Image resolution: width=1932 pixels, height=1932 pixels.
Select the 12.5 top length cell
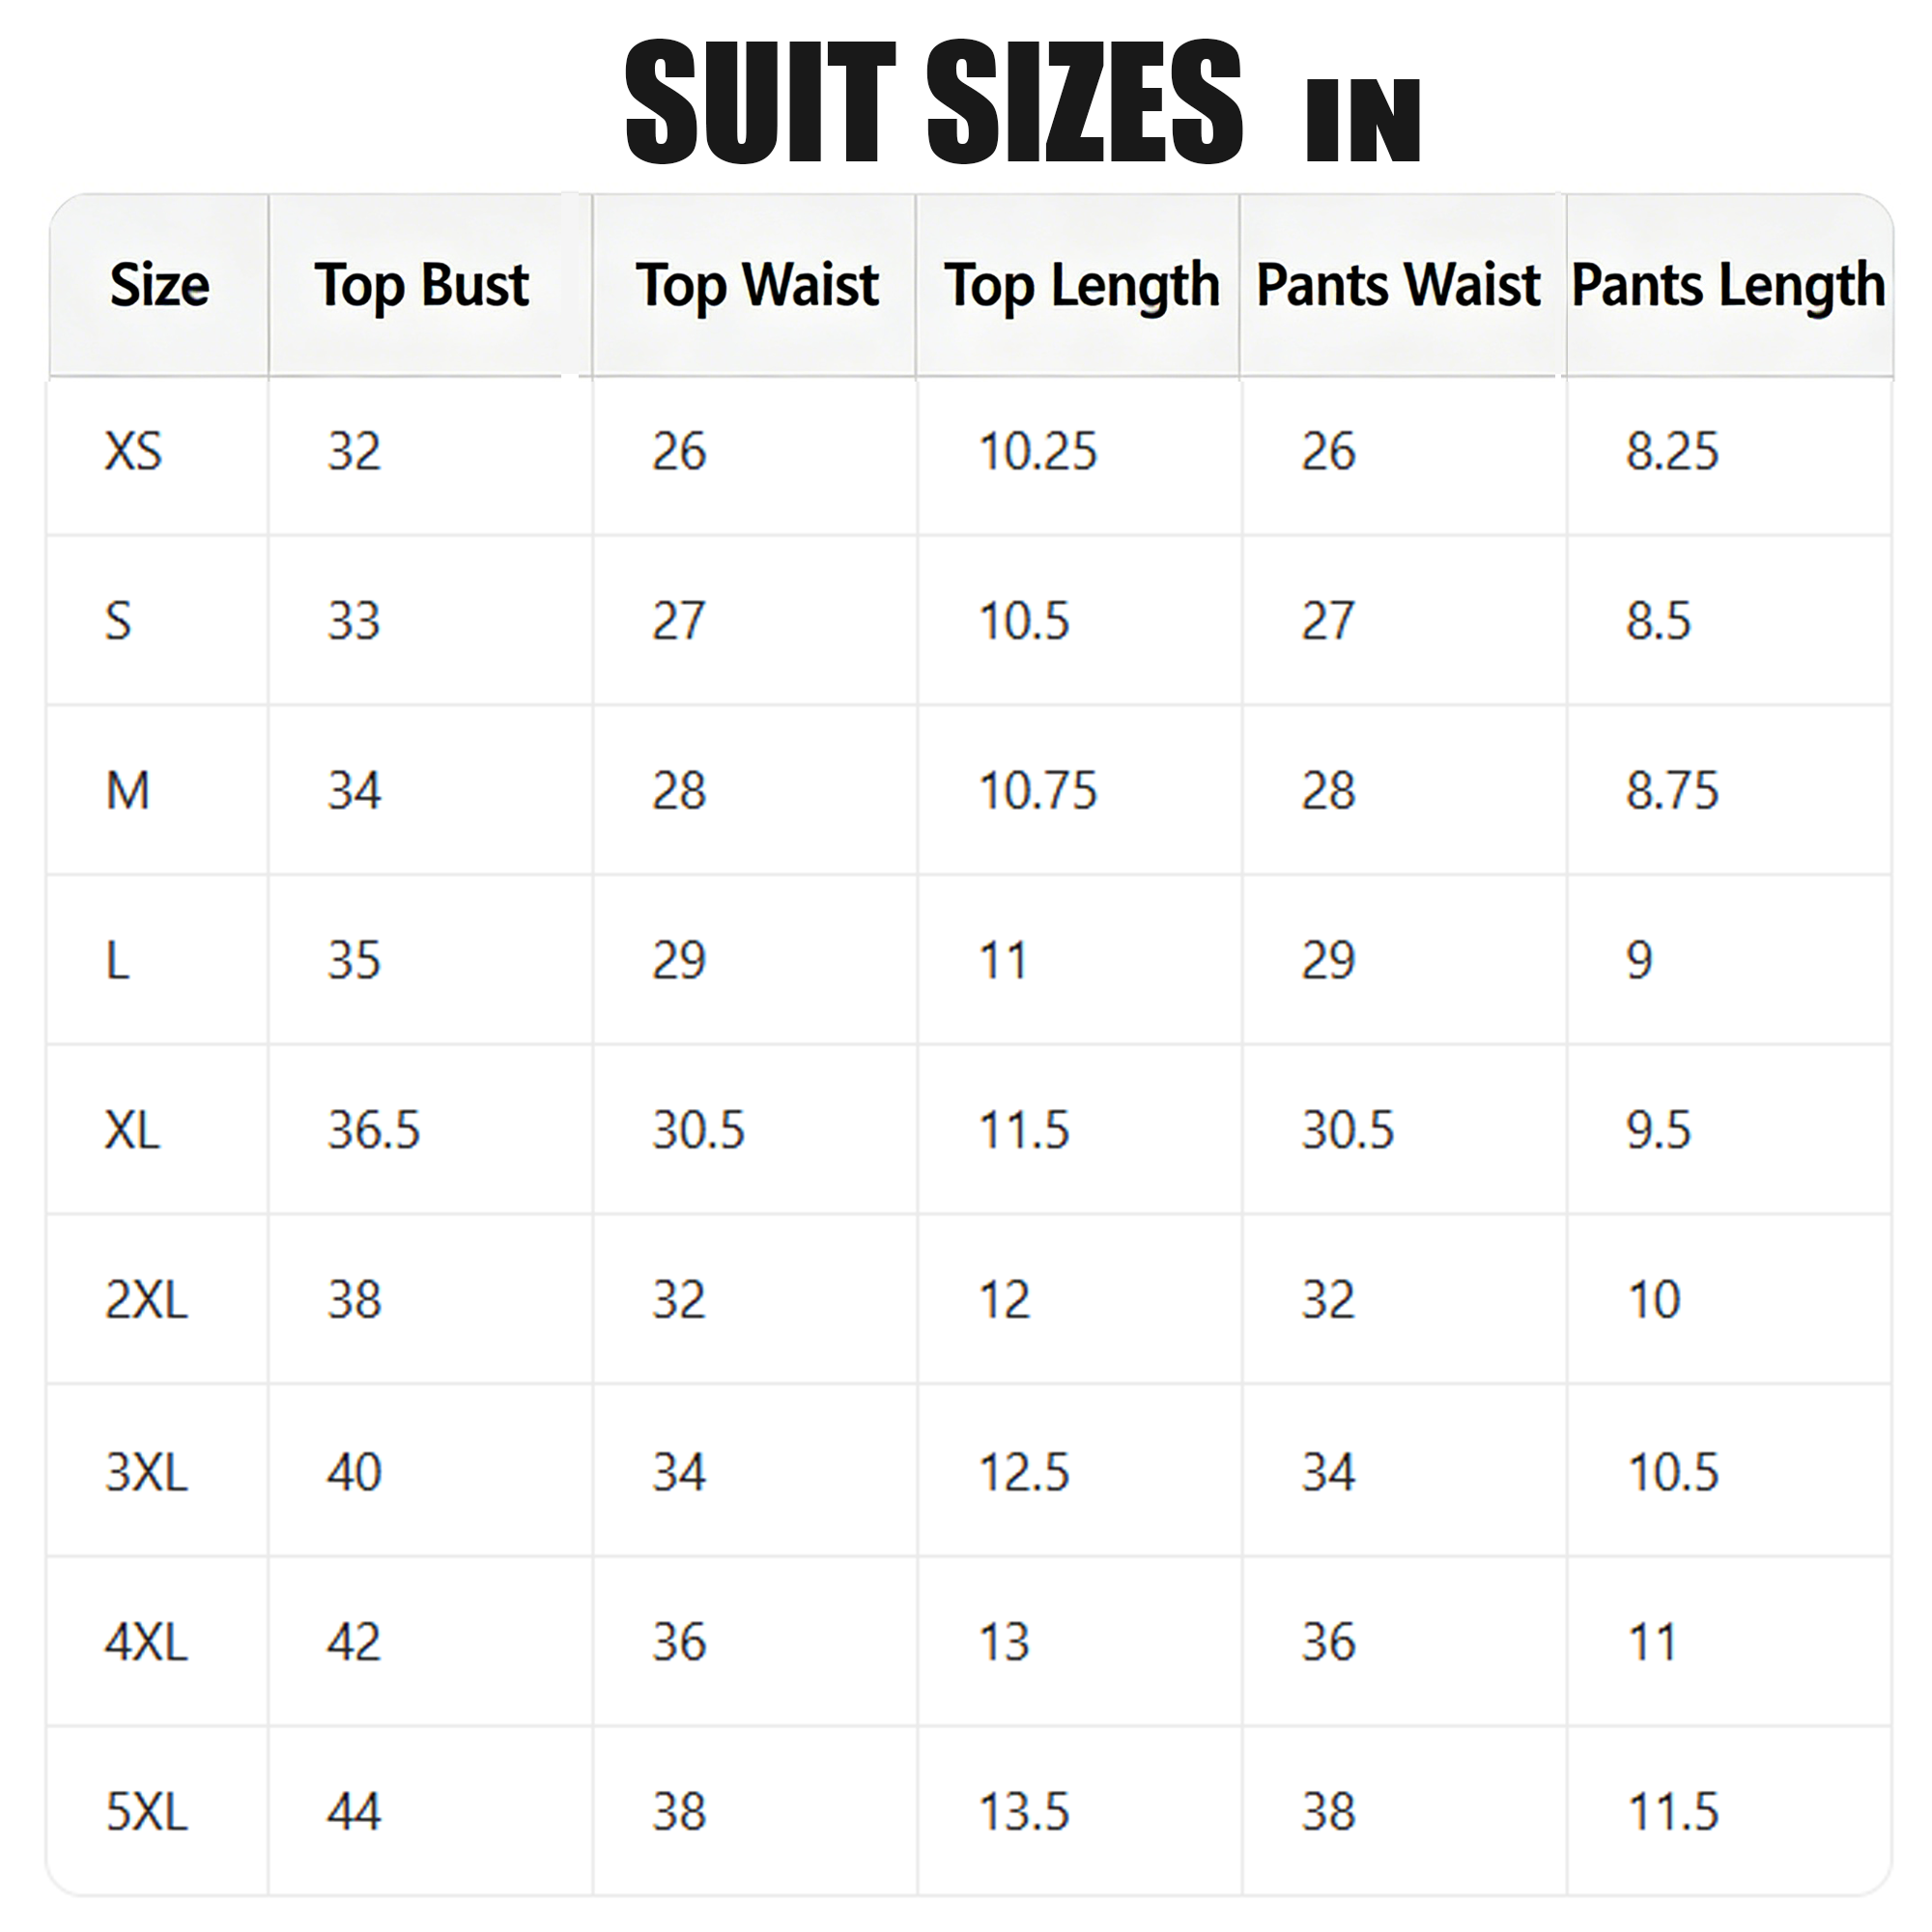tap(1024, 1472)
